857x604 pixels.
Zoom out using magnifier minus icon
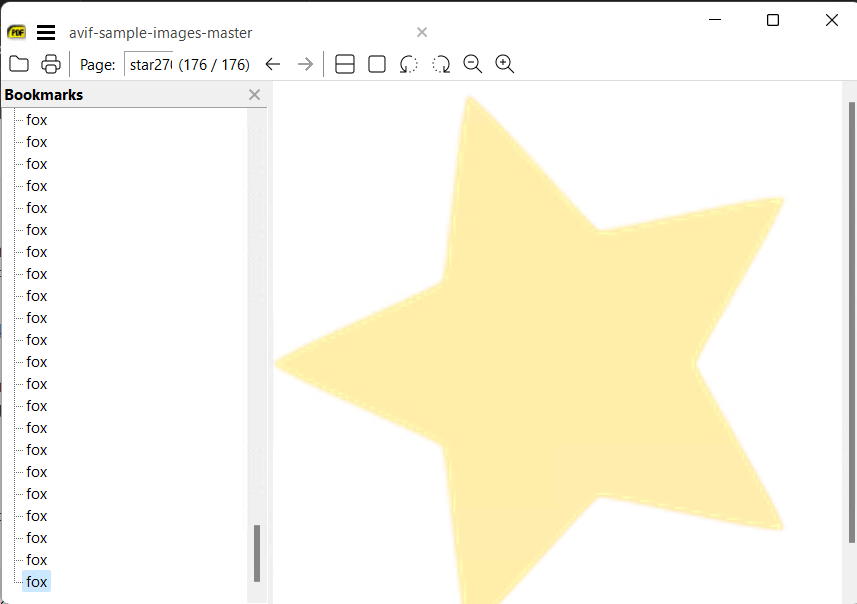(x=473, y=64)
